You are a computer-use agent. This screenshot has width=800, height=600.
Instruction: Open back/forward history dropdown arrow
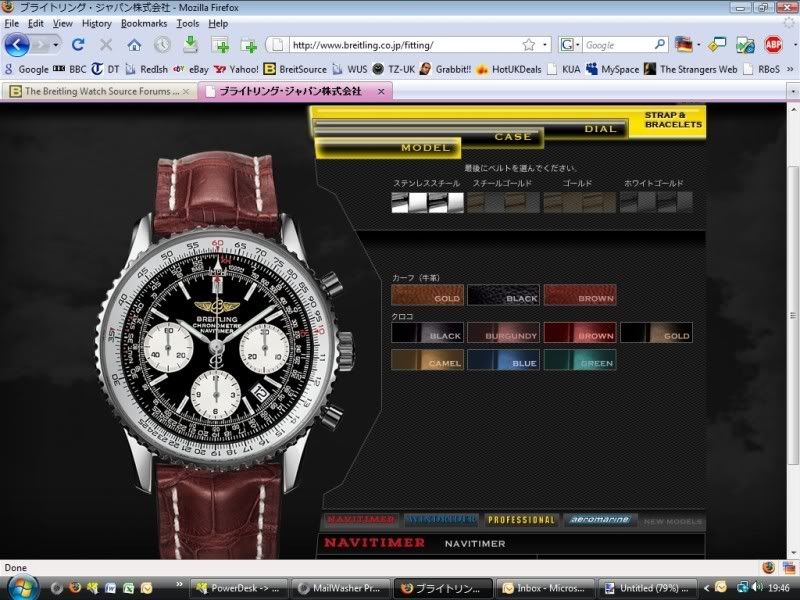click(x=56, y=45)
